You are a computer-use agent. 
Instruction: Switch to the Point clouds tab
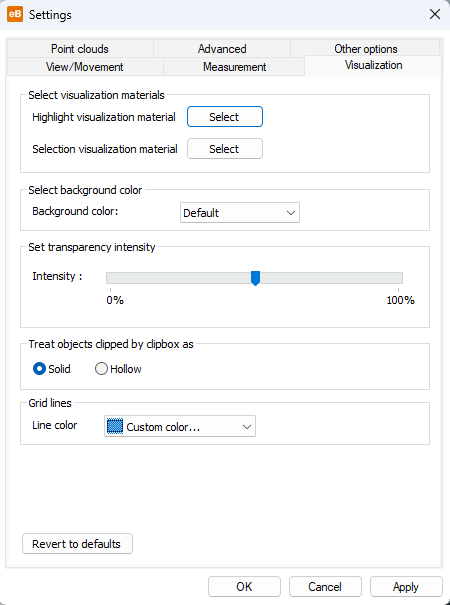pos(80,49)
